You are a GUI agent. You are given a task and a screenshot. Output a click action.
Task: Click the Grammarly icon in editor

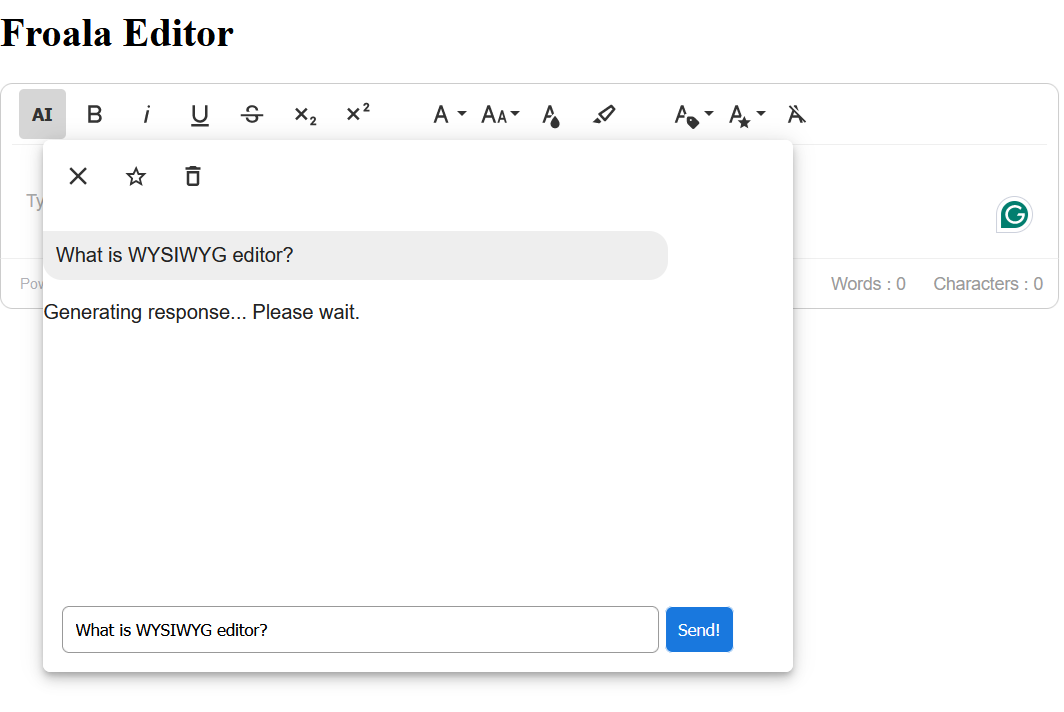tap(1014, 214)
